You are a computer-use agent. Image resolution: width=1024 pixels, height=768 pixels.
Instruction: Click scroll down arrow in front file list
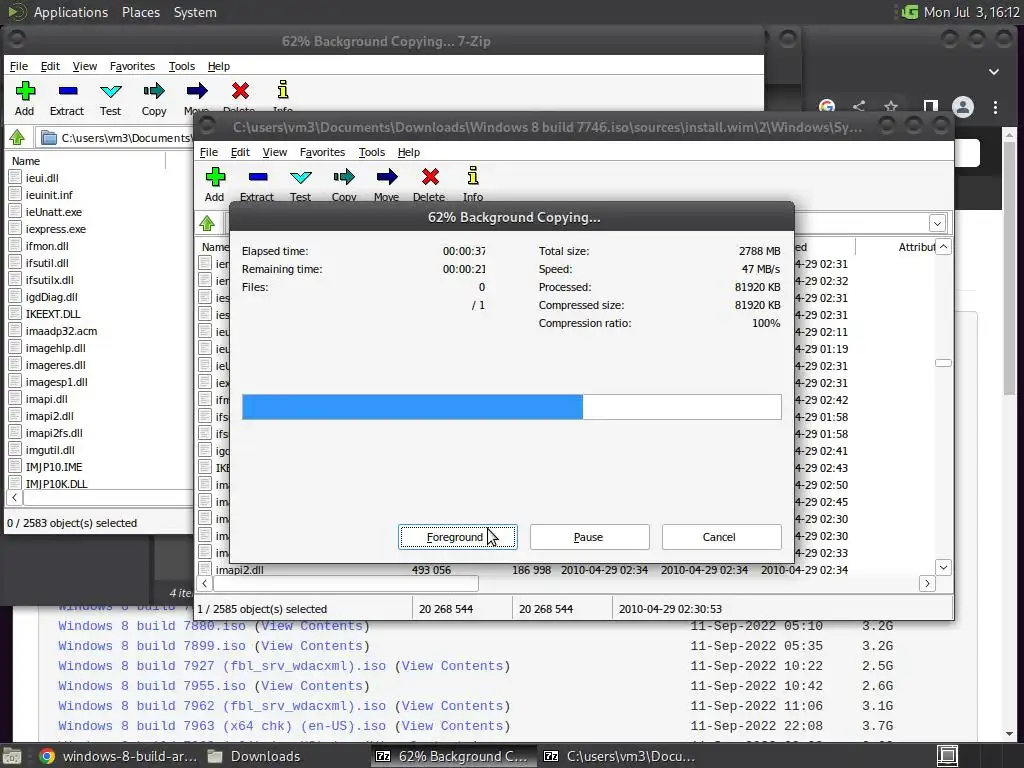(943, 567)
